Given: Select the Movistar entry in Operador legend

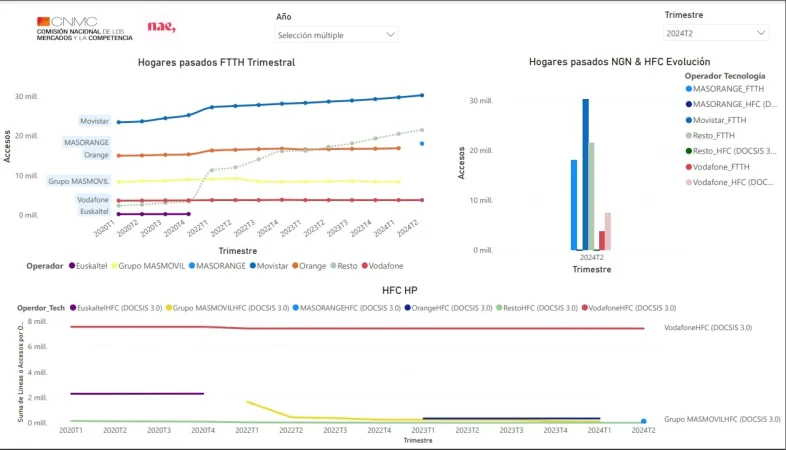Looking at the screenshot, I should pos(256,266).
